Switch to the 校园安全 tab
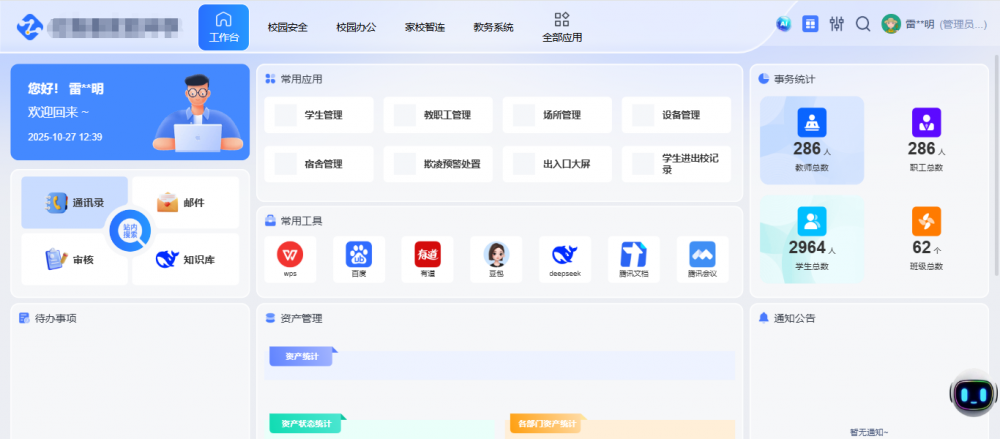 (x=287, y=27)
